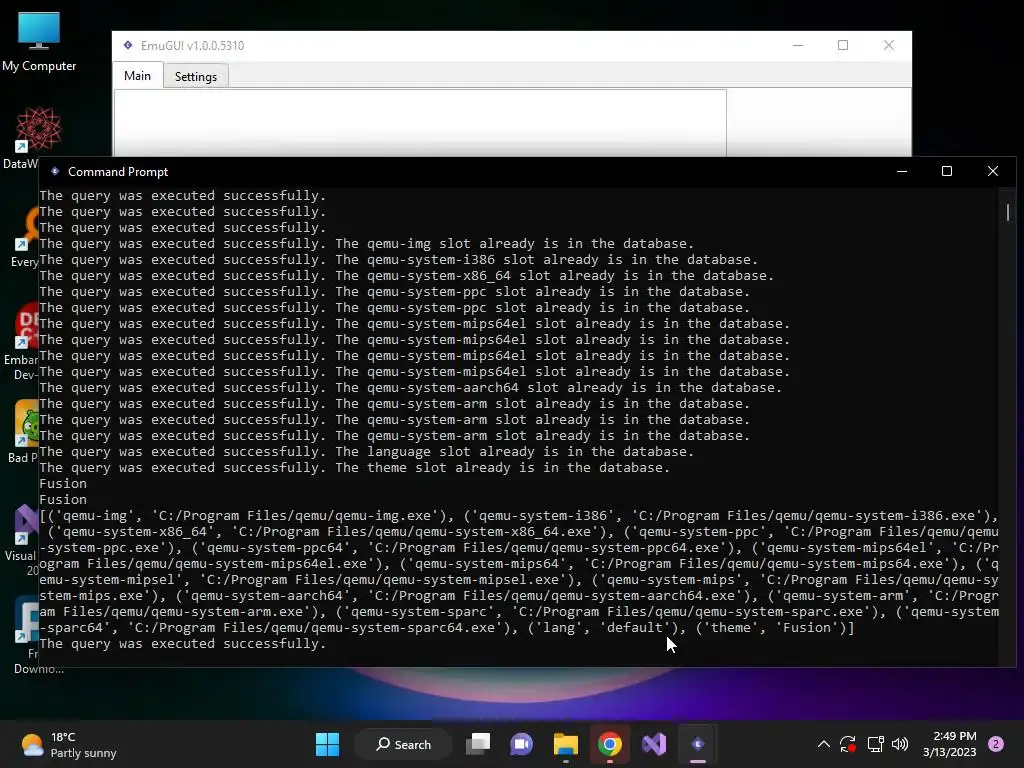Click the qemu-system-aarch64 slot line

411,387
